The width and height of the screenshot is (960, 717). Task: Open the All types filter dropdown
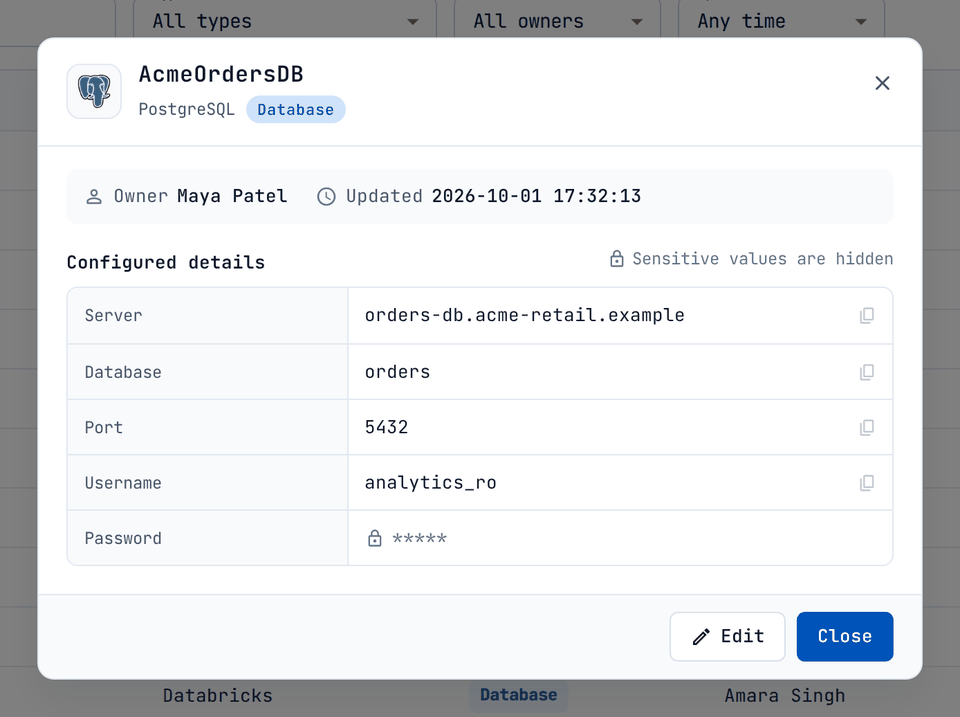[x=285, y=21]
